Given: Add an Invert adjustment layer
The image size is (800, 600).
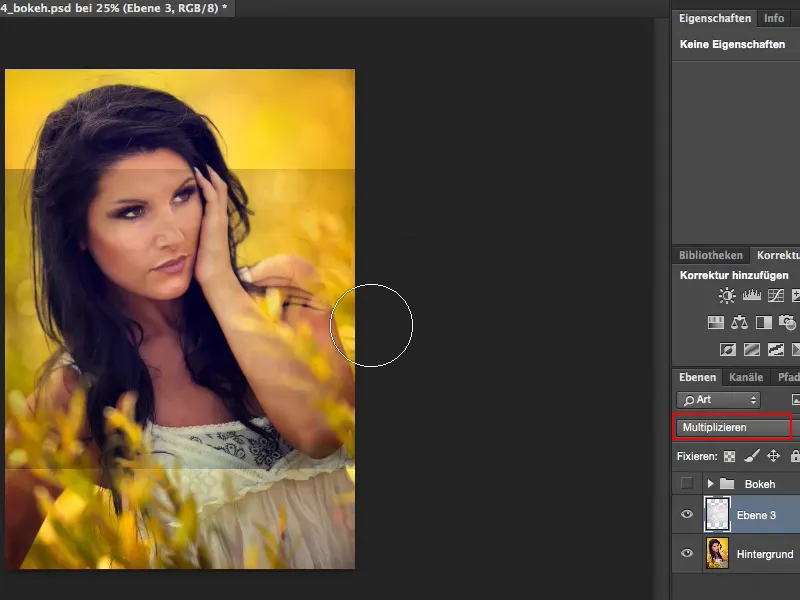Looking at the screenshot, I should click(x=728, y=349).
